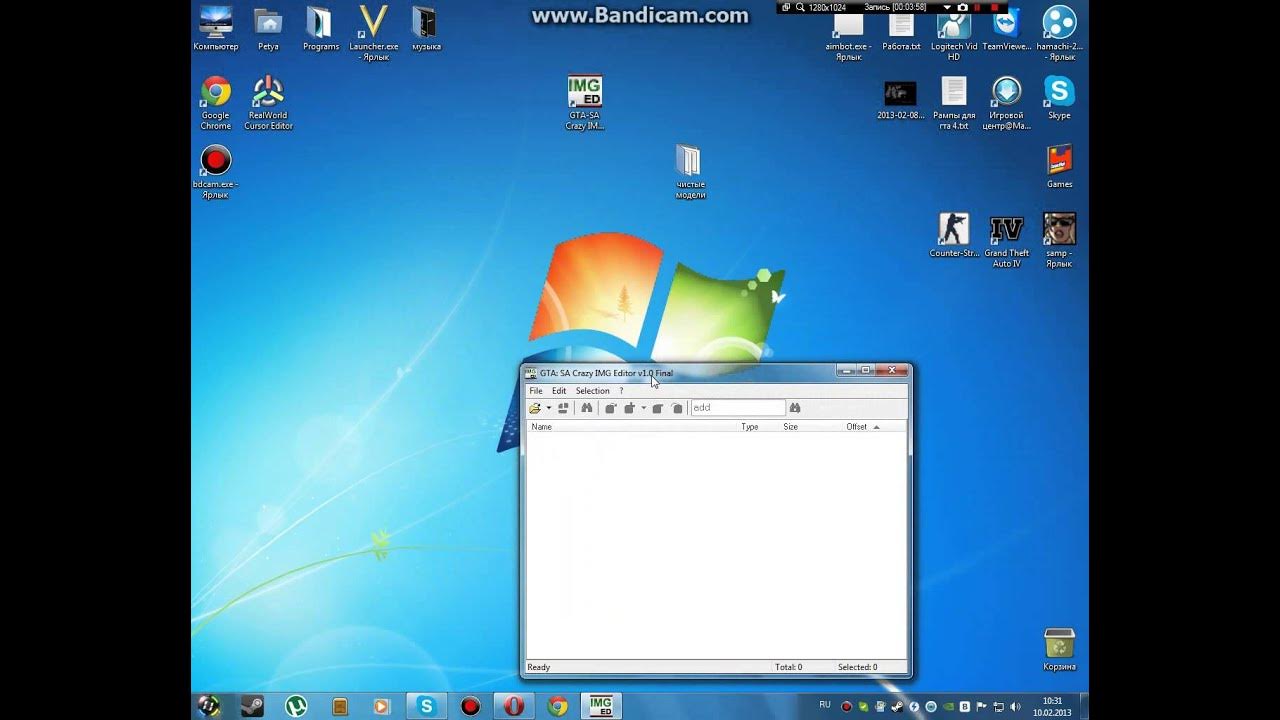The image size is (1280, 720).
Task: Click the 'Selected: 0' status bar entry
Action: pos(858,667)
